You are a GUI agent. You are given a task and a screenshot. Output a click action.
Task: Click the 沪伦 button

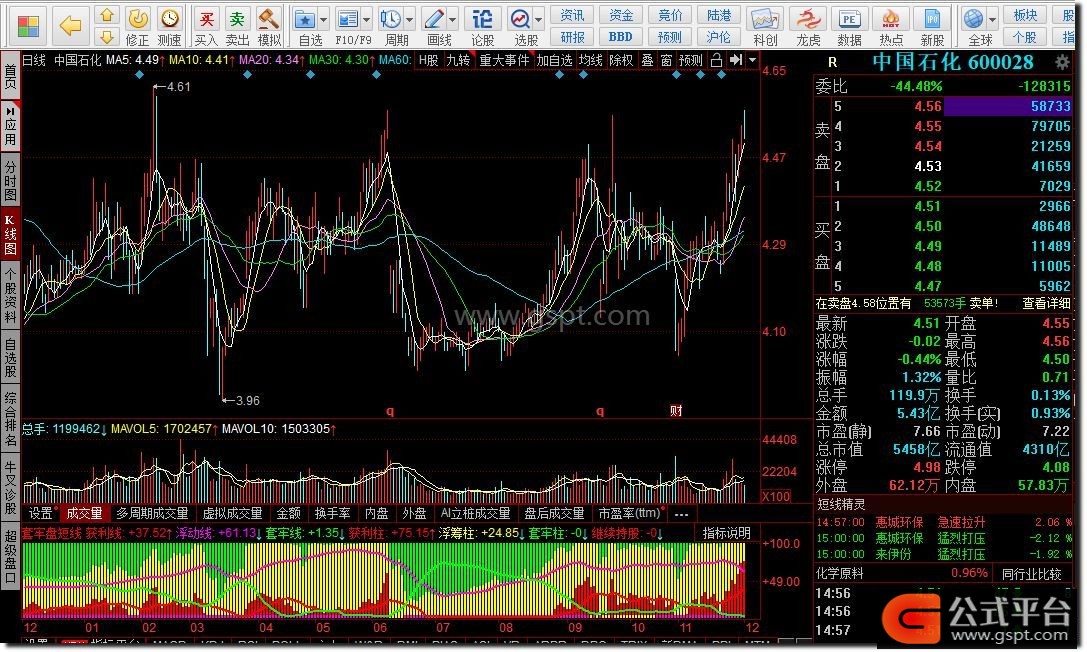718,37
